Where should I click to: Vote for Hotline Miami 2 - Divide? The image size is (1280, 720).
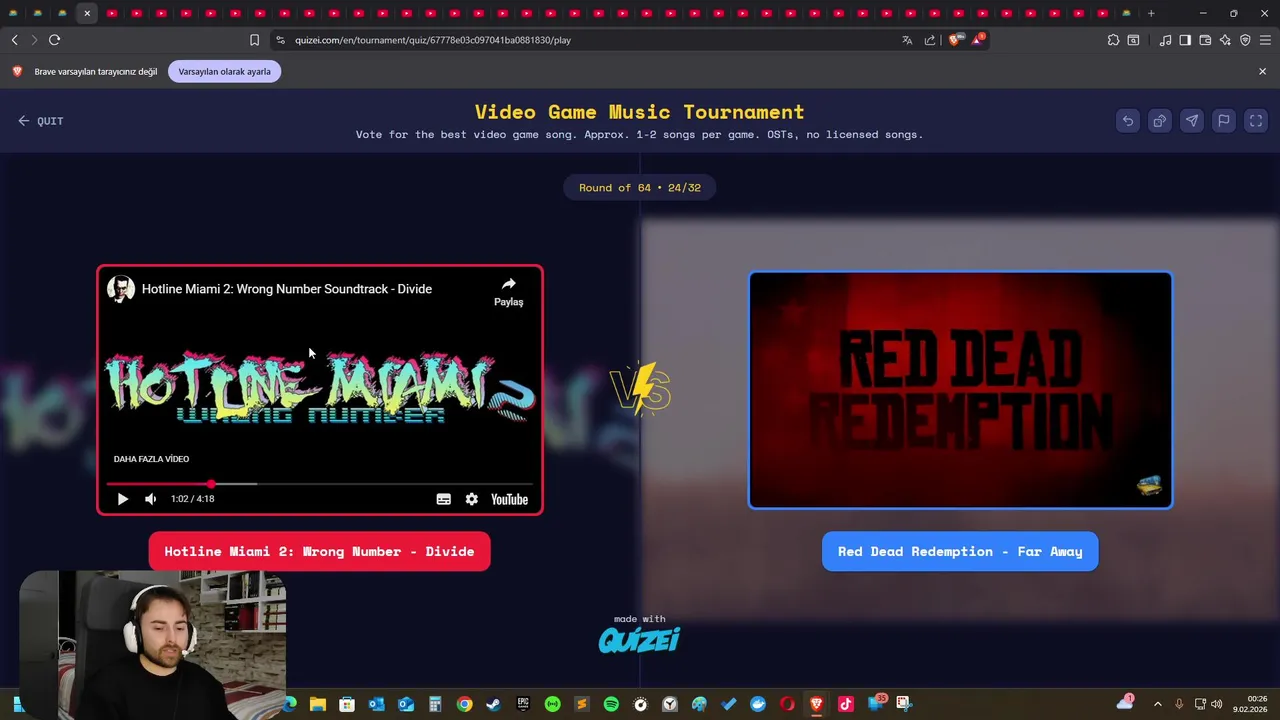[x=319, y=551]
